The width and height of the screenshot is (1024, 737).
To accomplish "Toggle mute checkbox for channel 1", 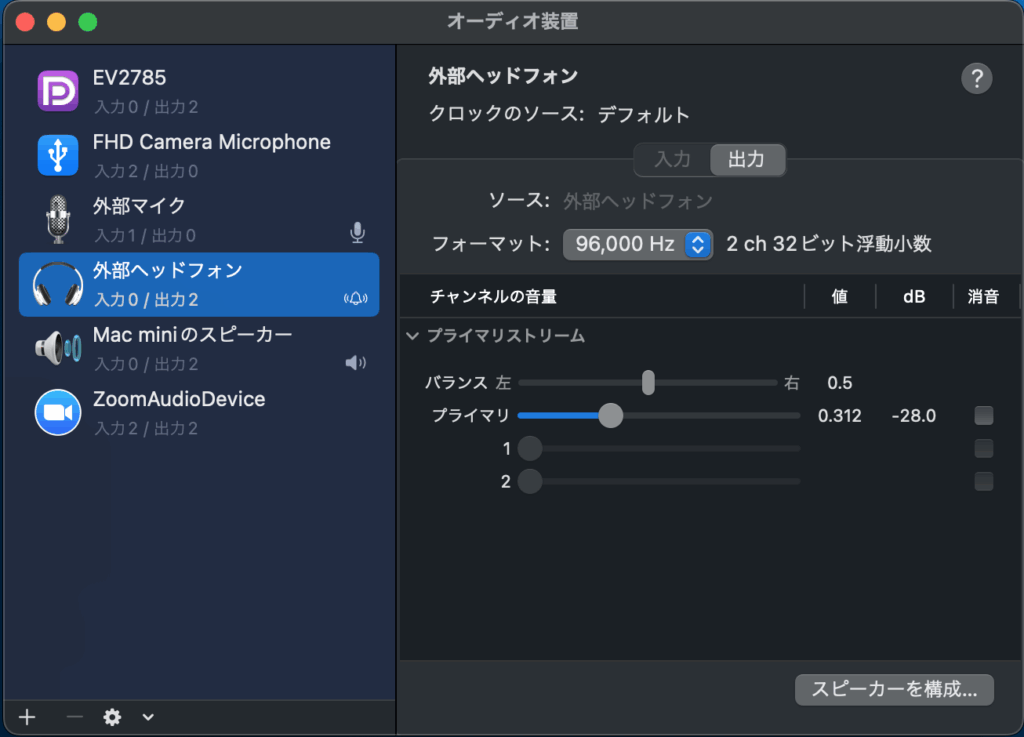I will click(984, 449).
